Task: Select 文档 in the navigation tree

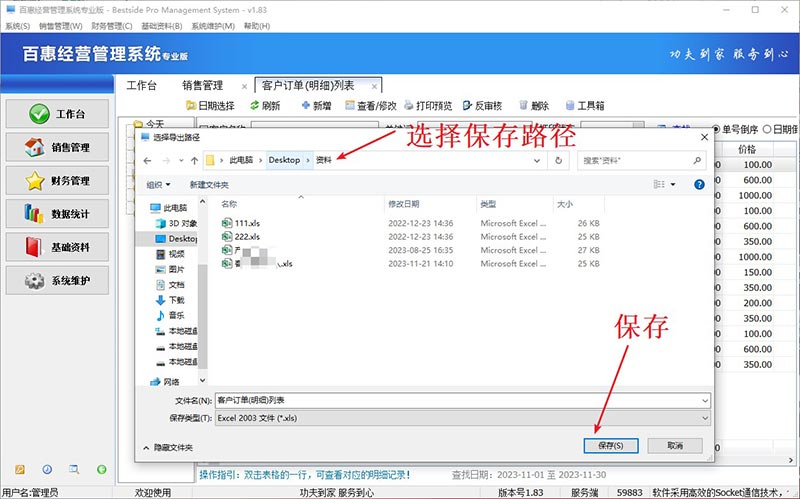Action: pos(170,285)
